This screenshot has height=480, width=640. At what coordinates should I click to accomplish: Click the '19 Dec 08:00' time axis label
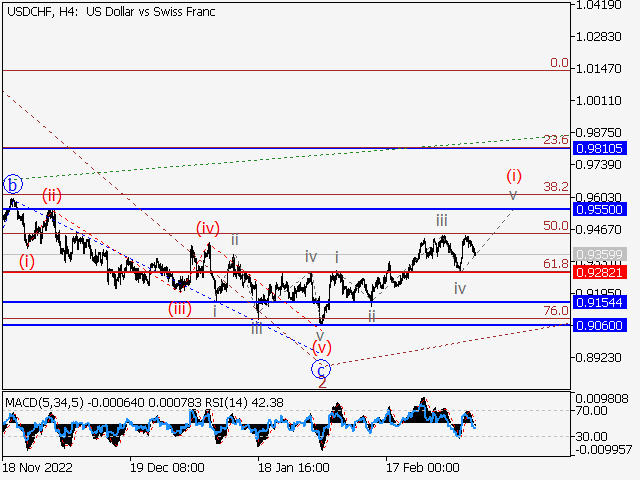[167, 467]
